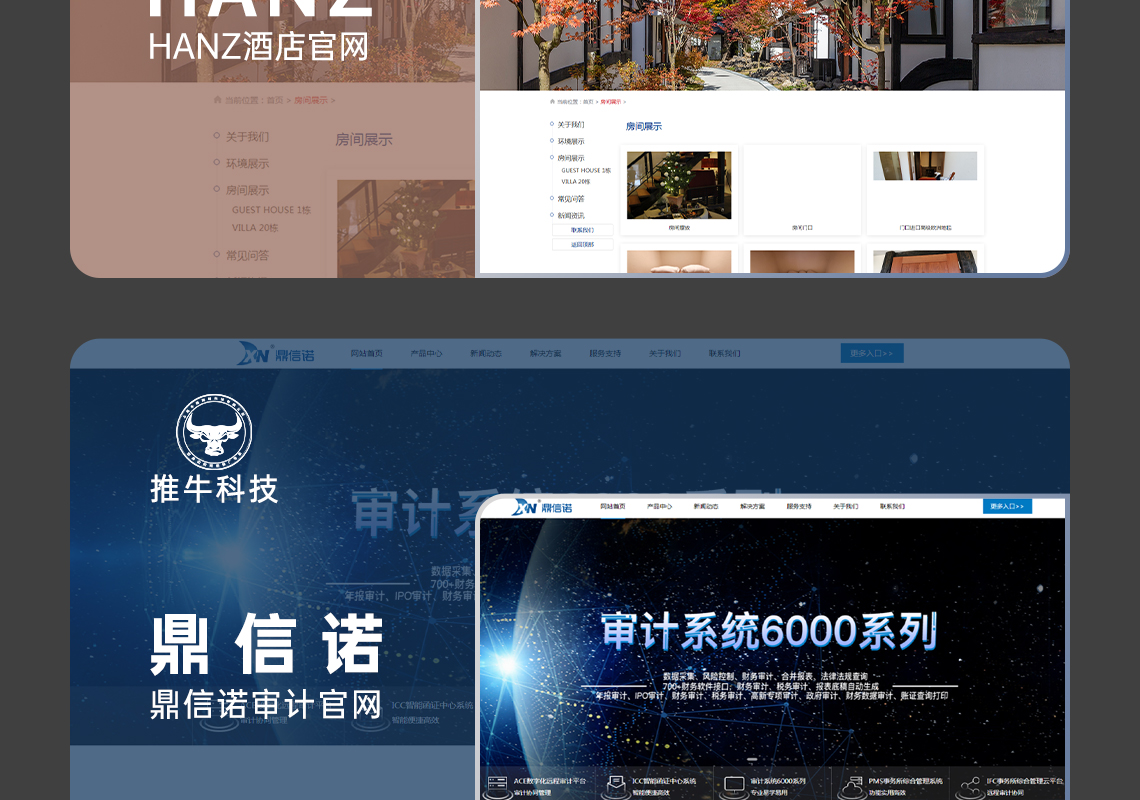1140x800 pixels.
Task: Select 关于我们 in the white hotel page sidebar
Action: coord(571,124)
